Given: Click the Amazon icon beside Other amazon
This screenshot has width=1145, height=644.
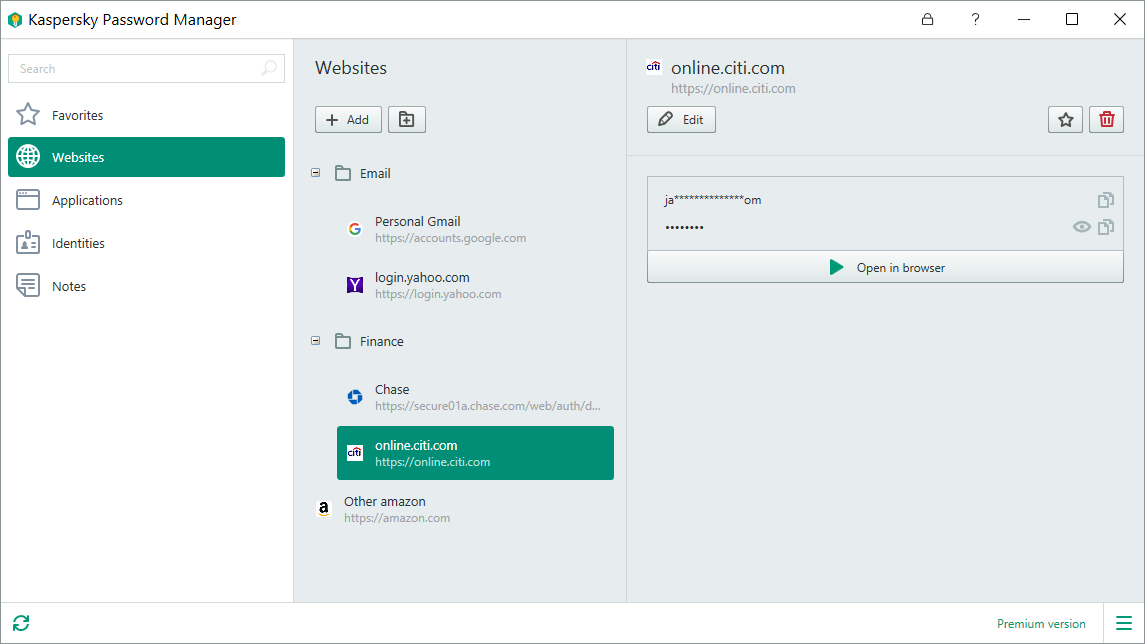Looking at the screenshot, I should 323,509.
